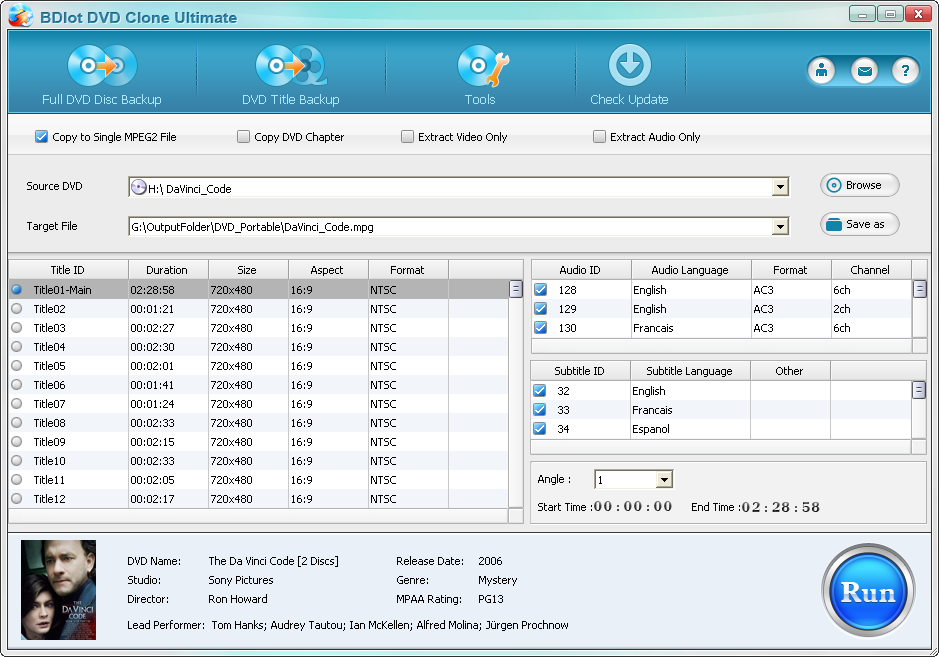The image size is (939, 657).
Task: Click the Browse button
Action: point(859,185)
